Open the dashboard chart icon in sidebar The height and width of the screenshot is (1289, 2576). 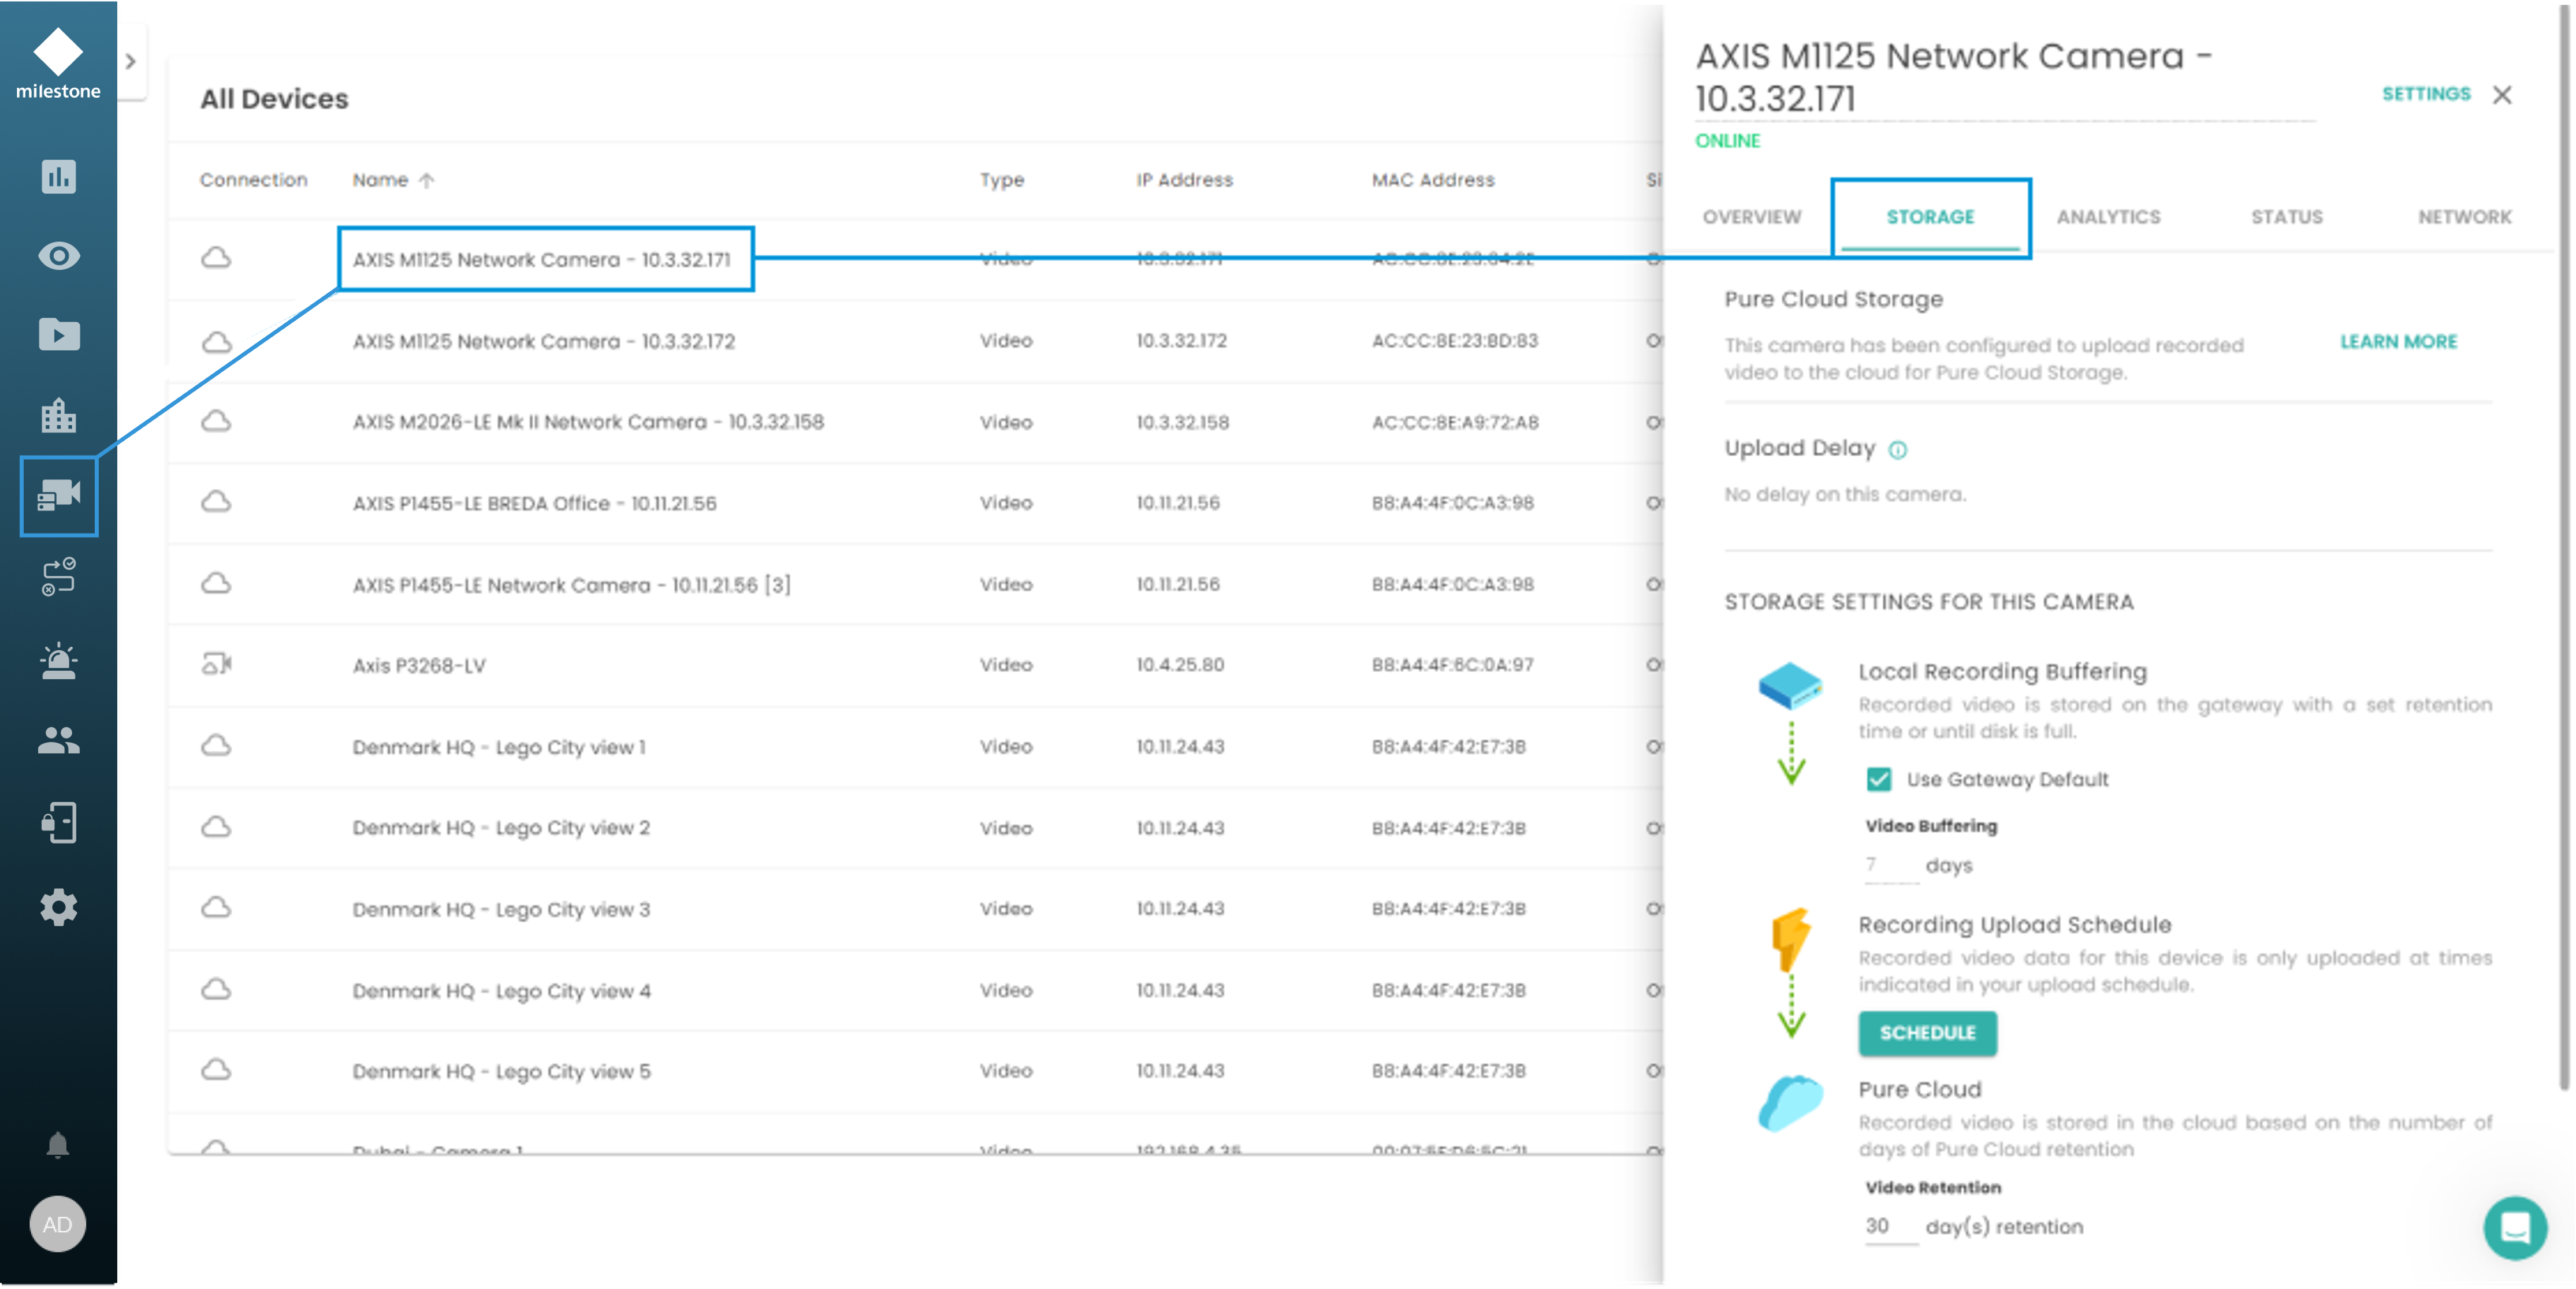point(58,176)
